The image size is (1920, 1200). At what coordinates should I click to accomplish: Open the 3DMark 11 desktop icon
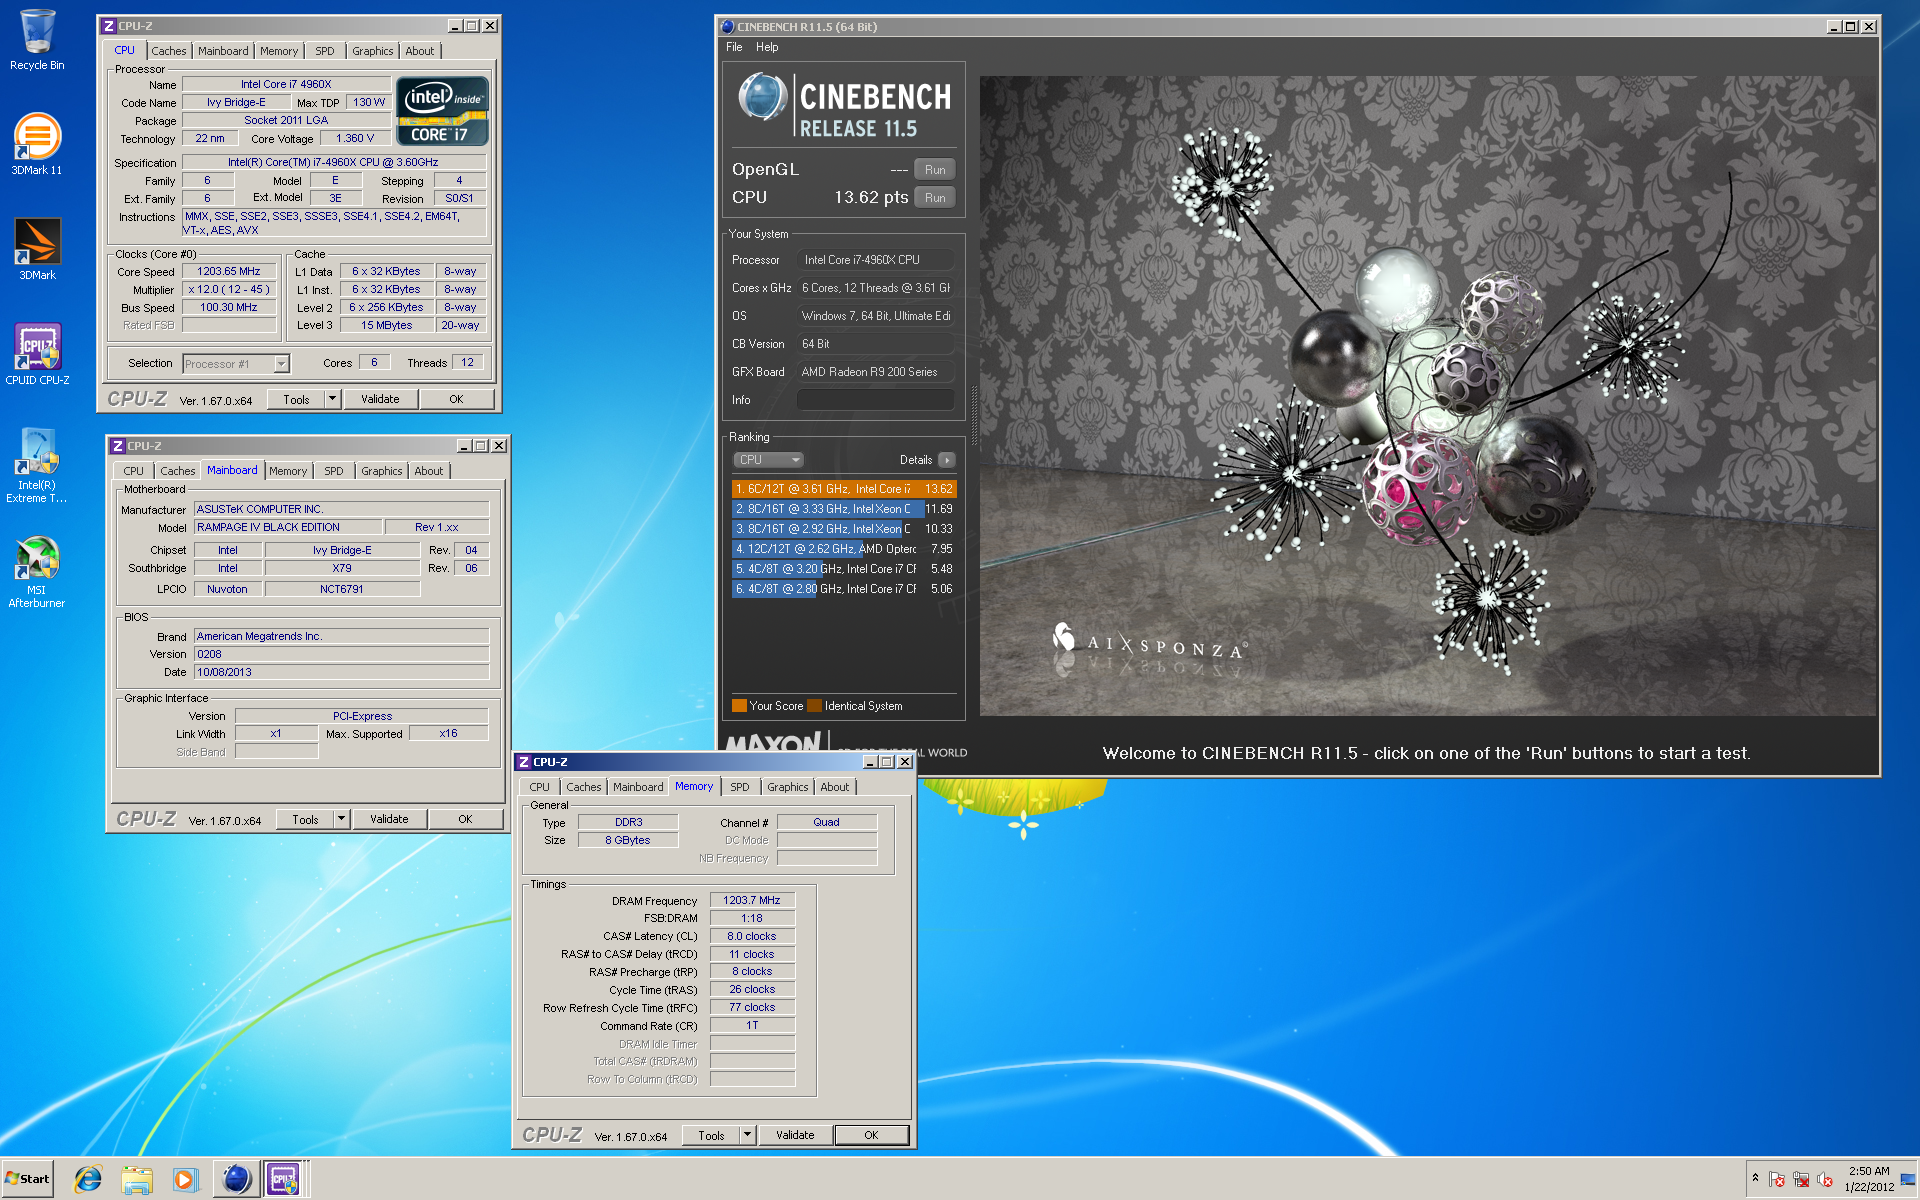pyautogui.click(x=37, y=144)
